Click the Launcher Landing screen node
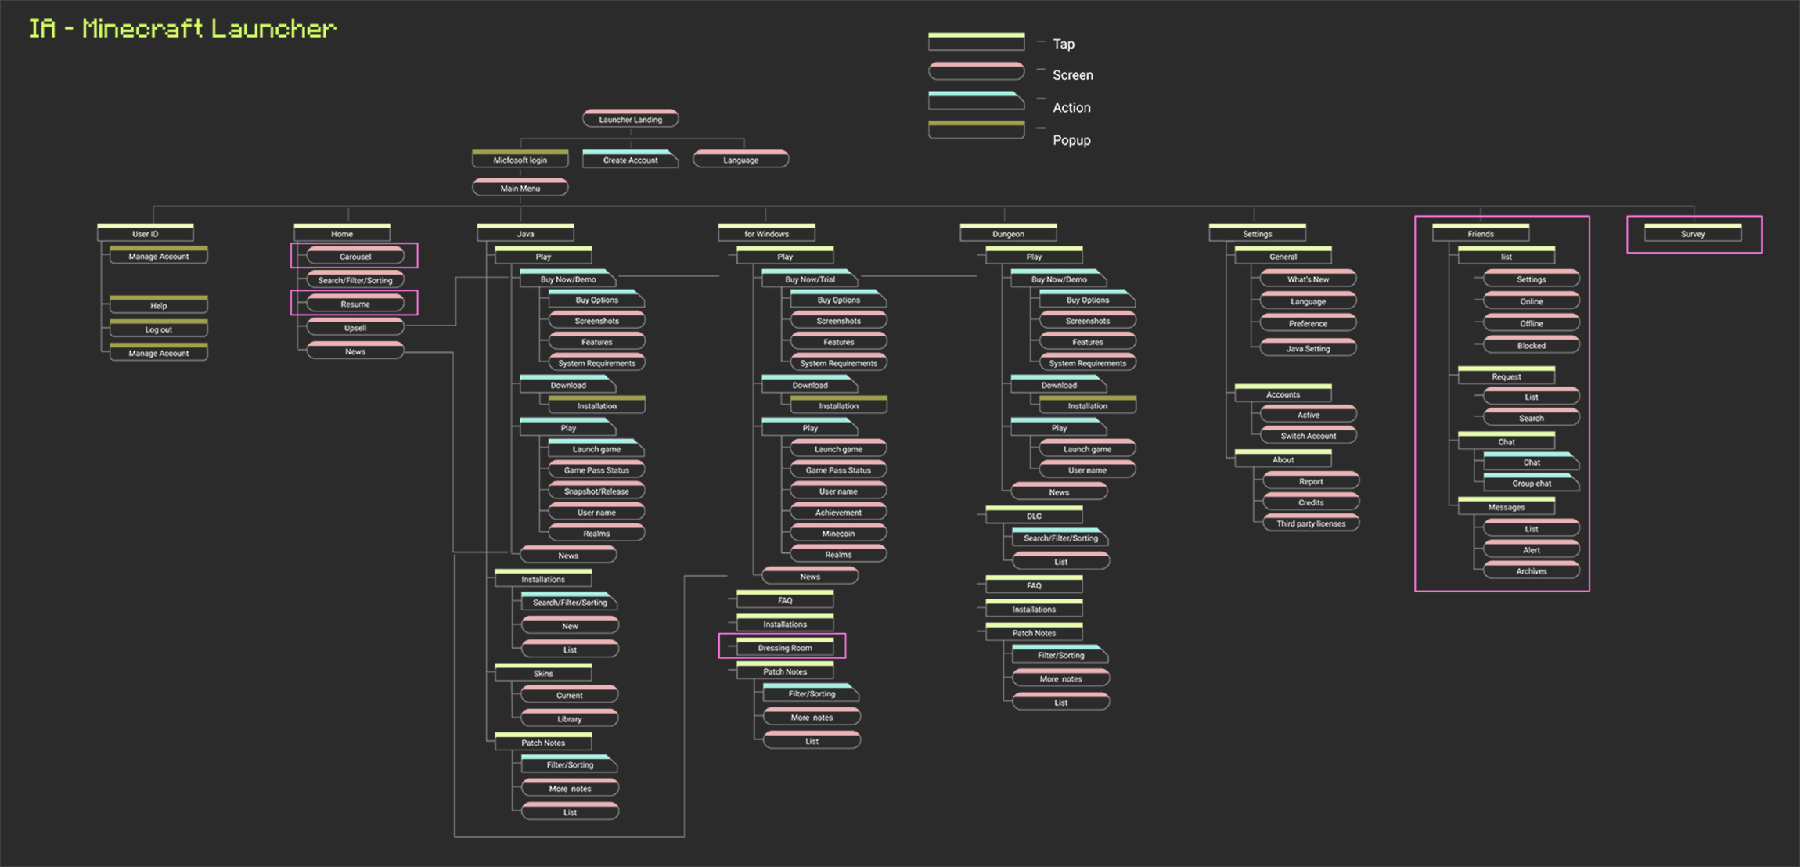The image size is (1800, 867). click(630, 119)
